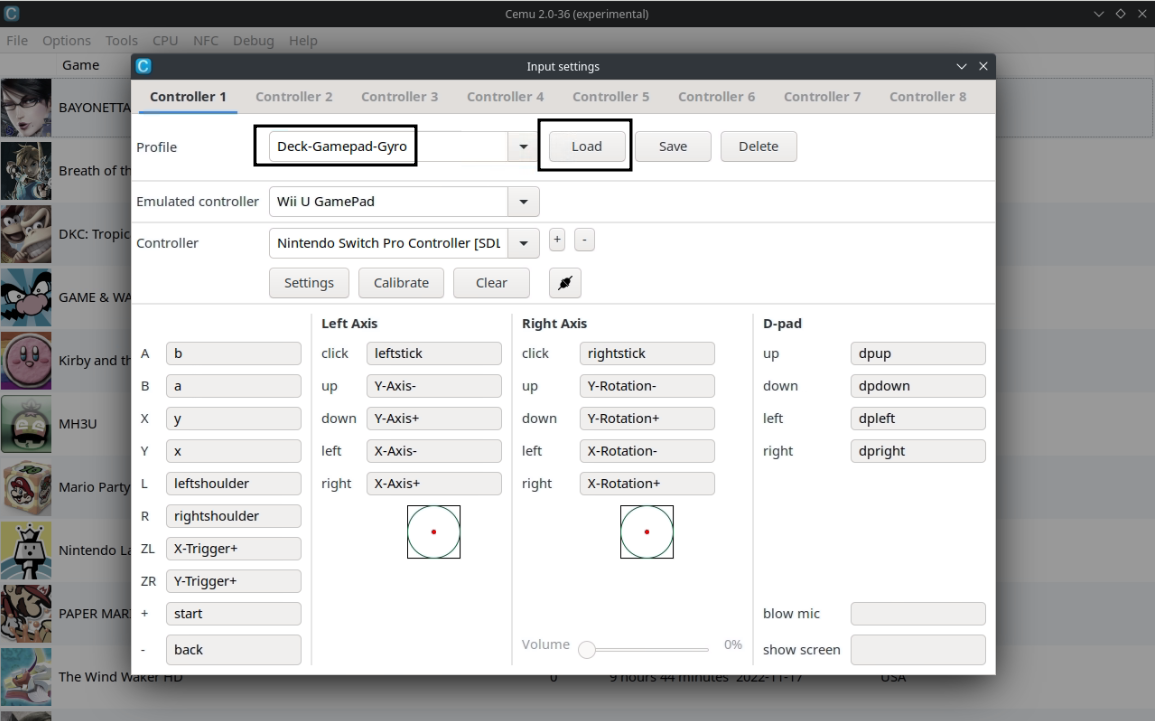Click the Right Axis up field Y-Rotation-
The image size is (1155, 721).
[647, 386]
